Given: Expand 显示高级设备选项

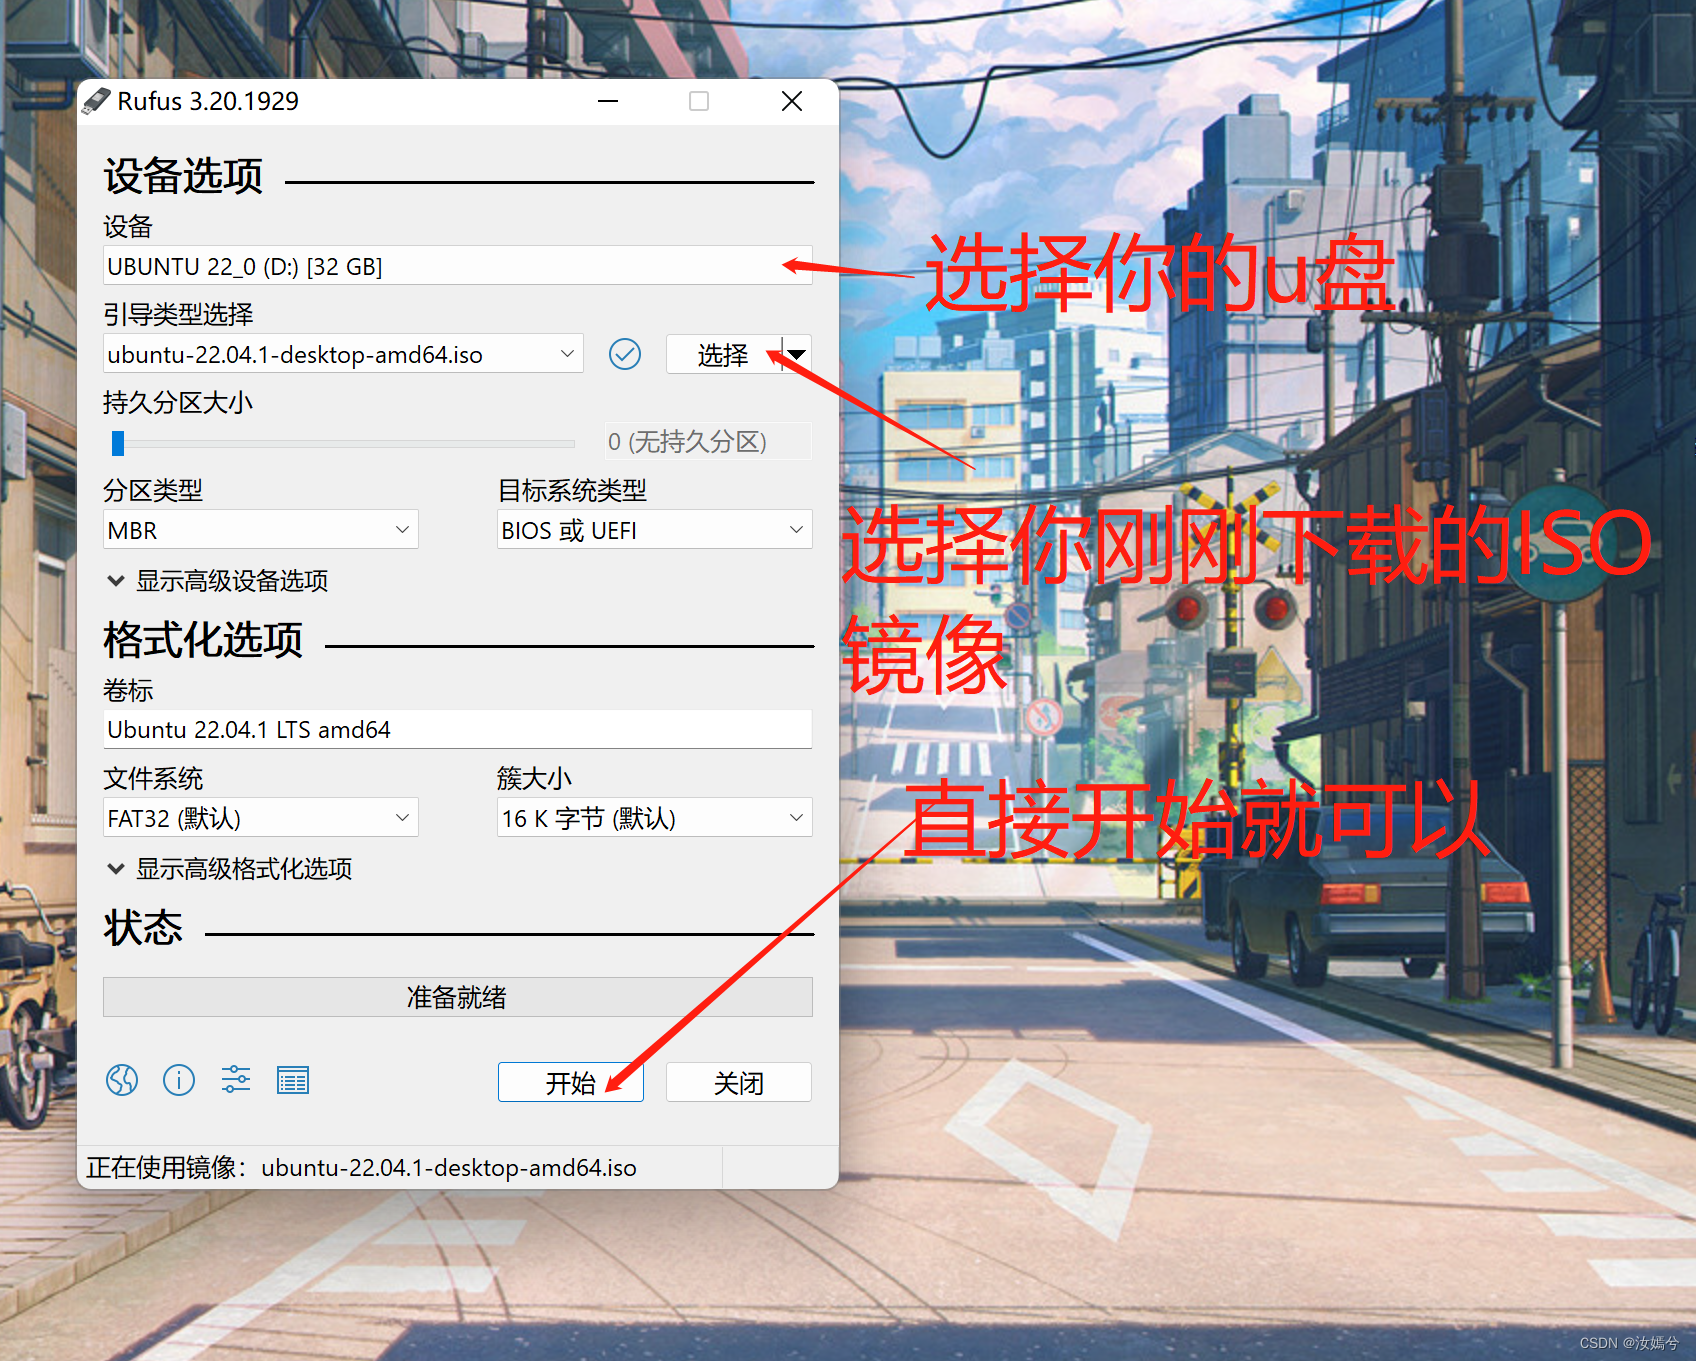Looking at the screenshot, I should click(x=218, y=581).
